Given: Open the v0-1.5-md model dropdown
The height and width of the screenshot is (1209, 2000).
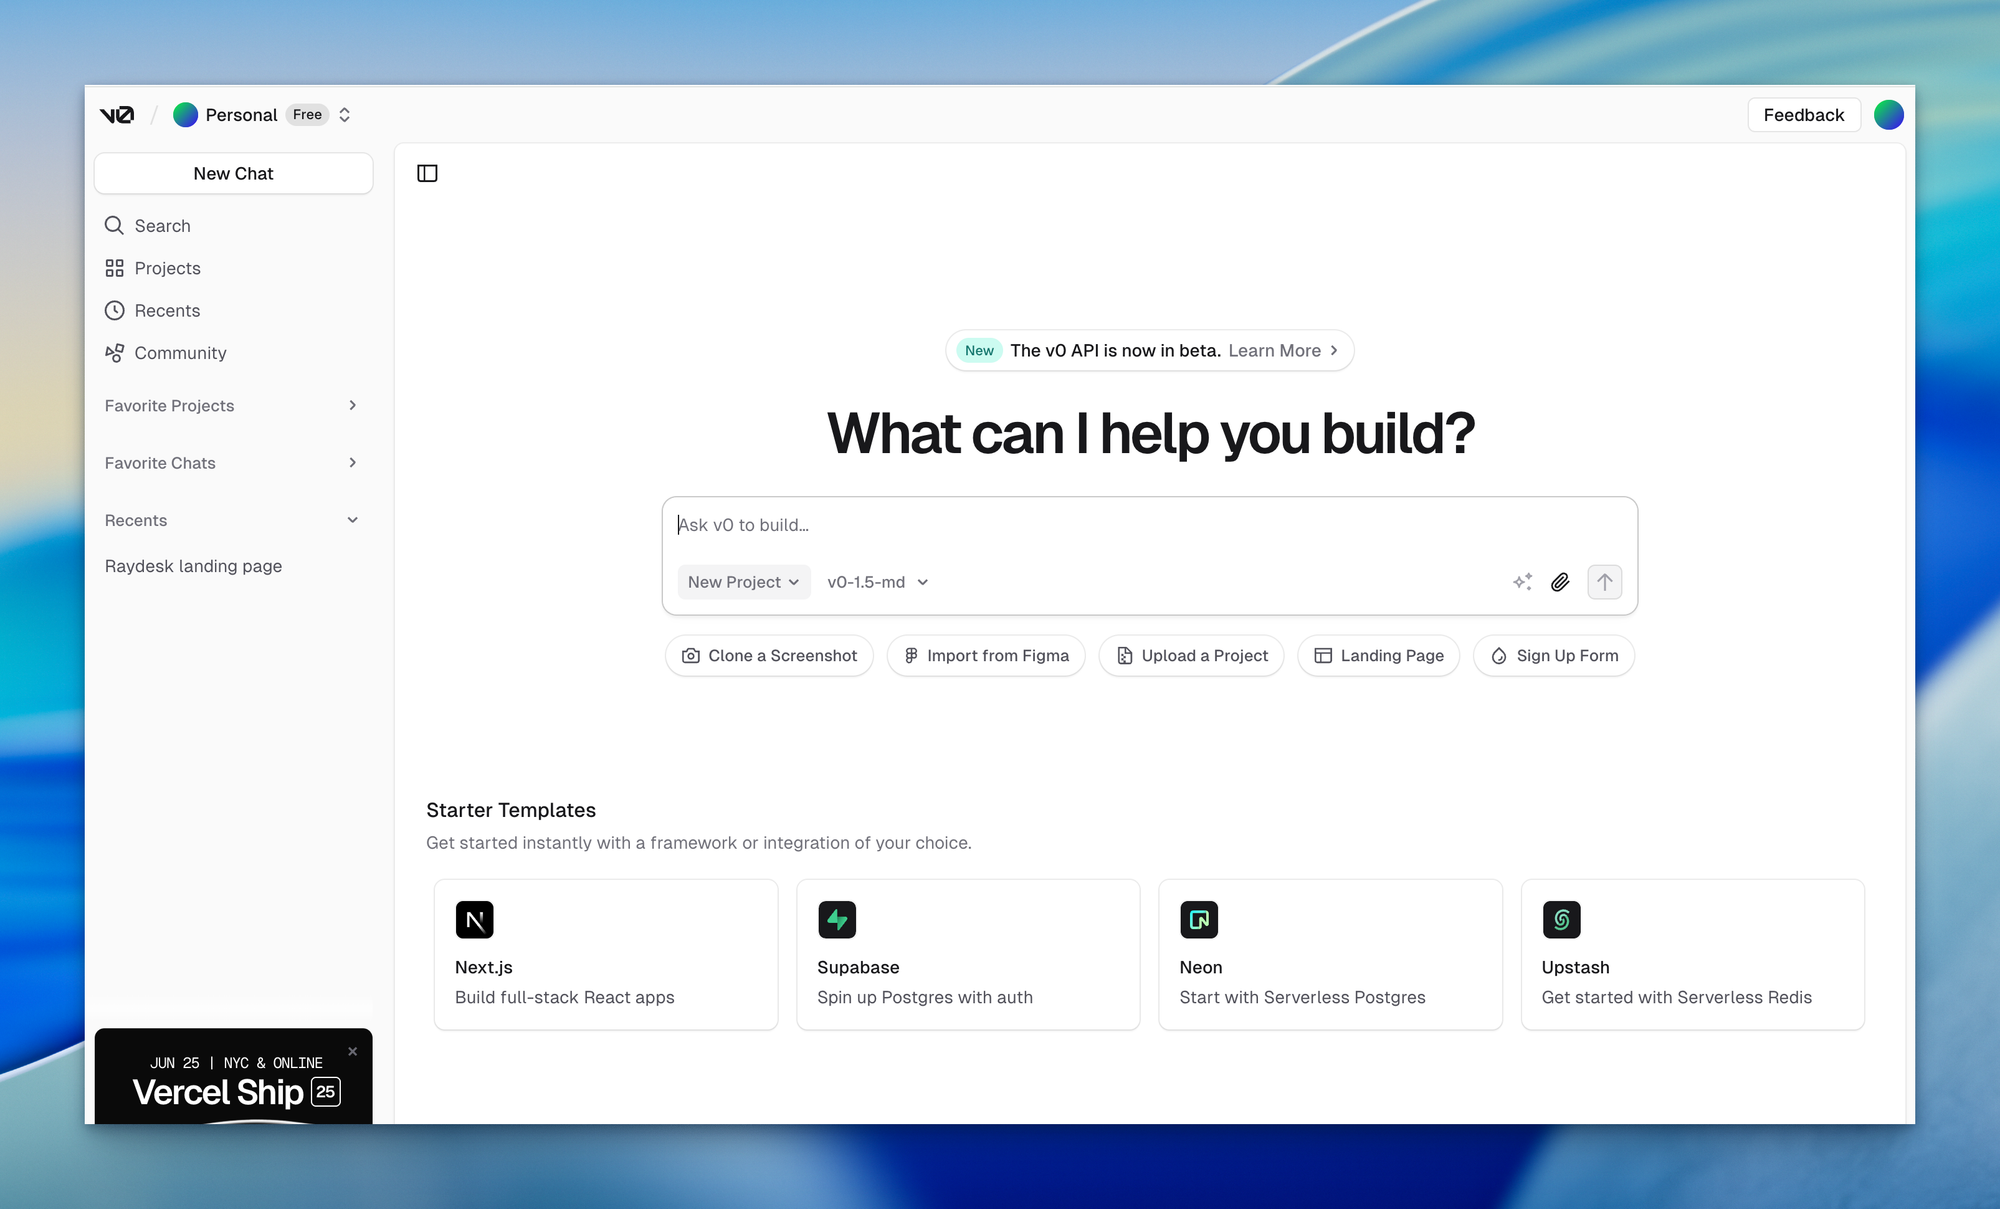Looking at the screenshot, I should (x=877, y=582).
